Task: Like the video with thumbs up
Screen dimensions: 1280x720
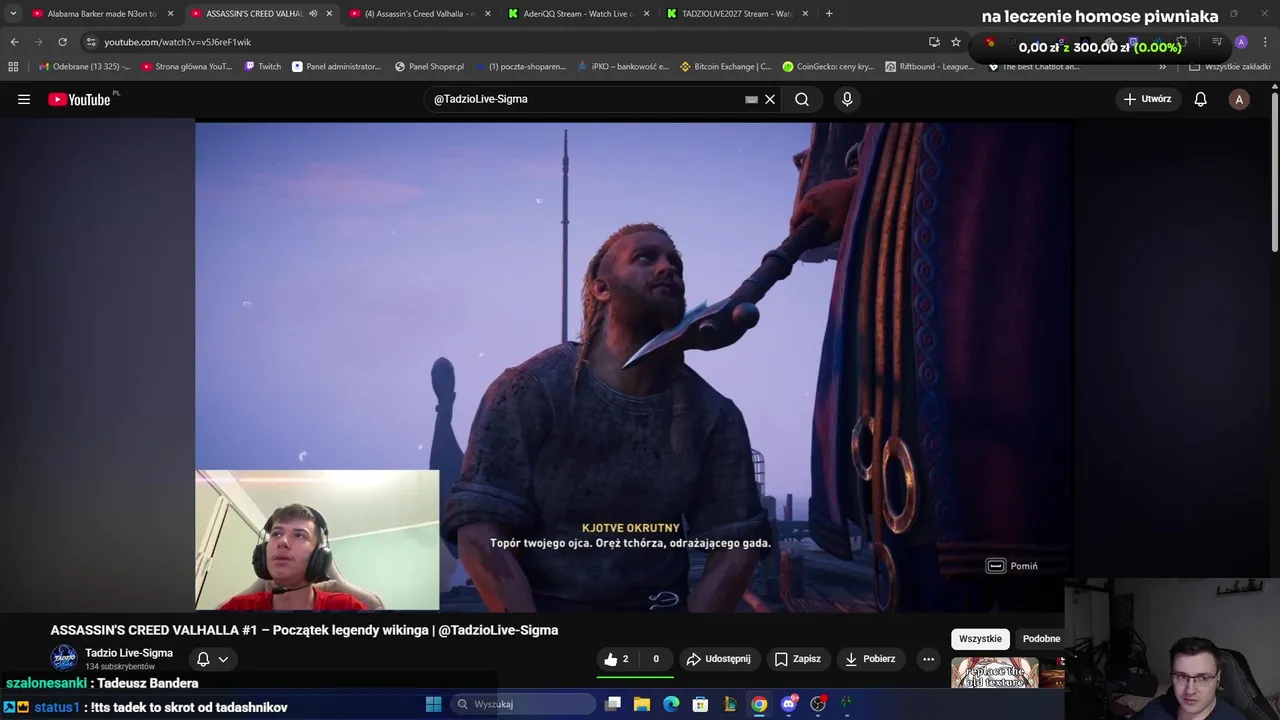Action: coord(619,659)
